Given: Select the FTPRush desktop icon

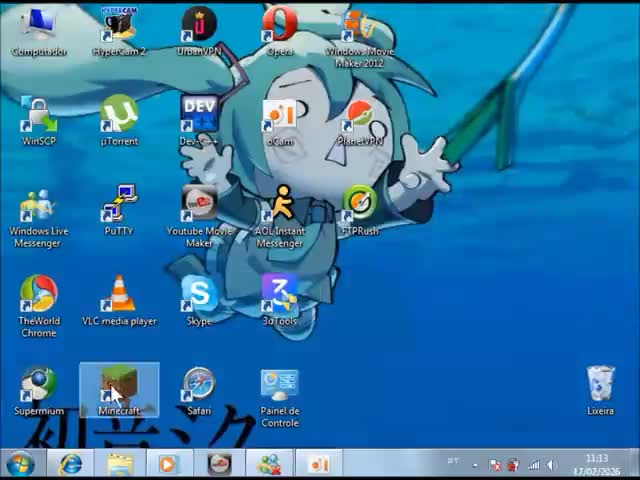Looking at the screenshot, I should click(x=360, y=206).
